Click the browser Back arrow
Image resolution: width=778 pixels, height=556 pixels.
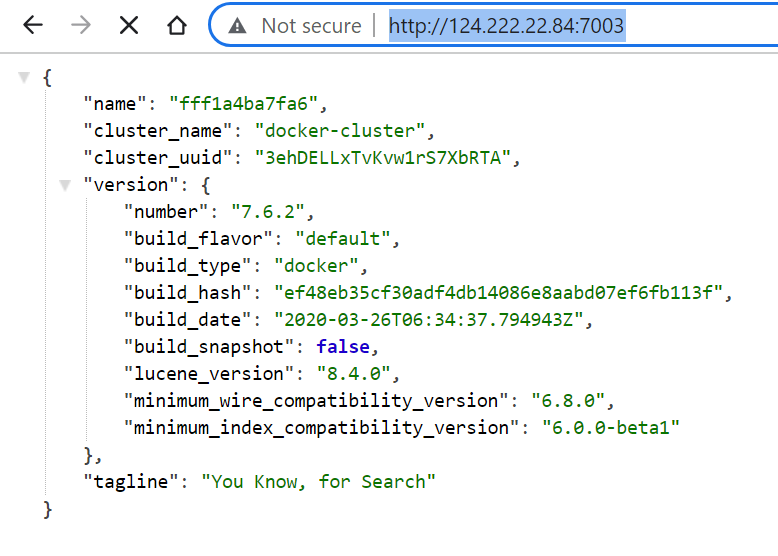coord(33,26)
